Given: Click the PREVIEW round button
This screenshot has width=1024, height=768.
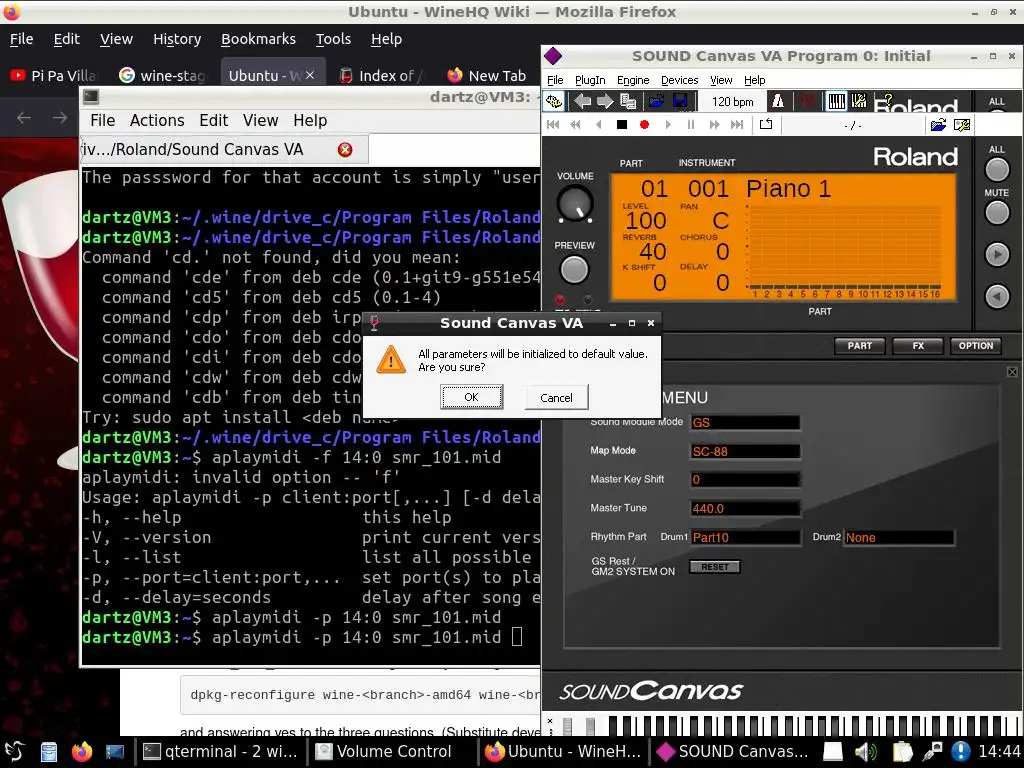Looking at the screenshot, I should (574, 270).
